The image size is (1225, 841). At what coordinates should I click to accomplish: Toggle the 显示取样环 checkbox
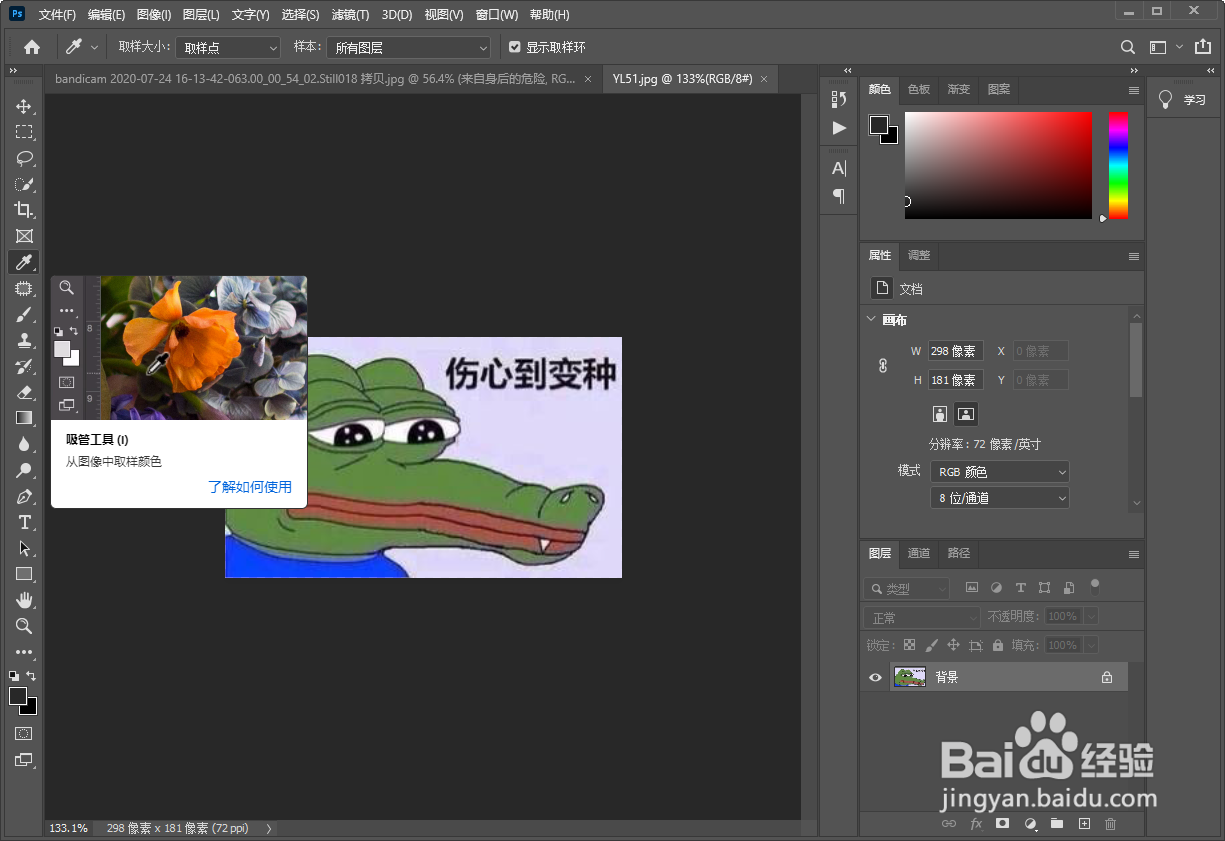(x=514, y=47)
